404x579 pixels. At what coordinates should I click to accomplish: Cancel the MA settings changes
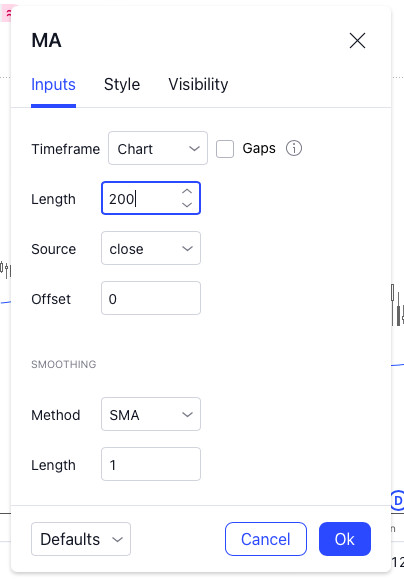pyautogui.click(x=266, y=539)
